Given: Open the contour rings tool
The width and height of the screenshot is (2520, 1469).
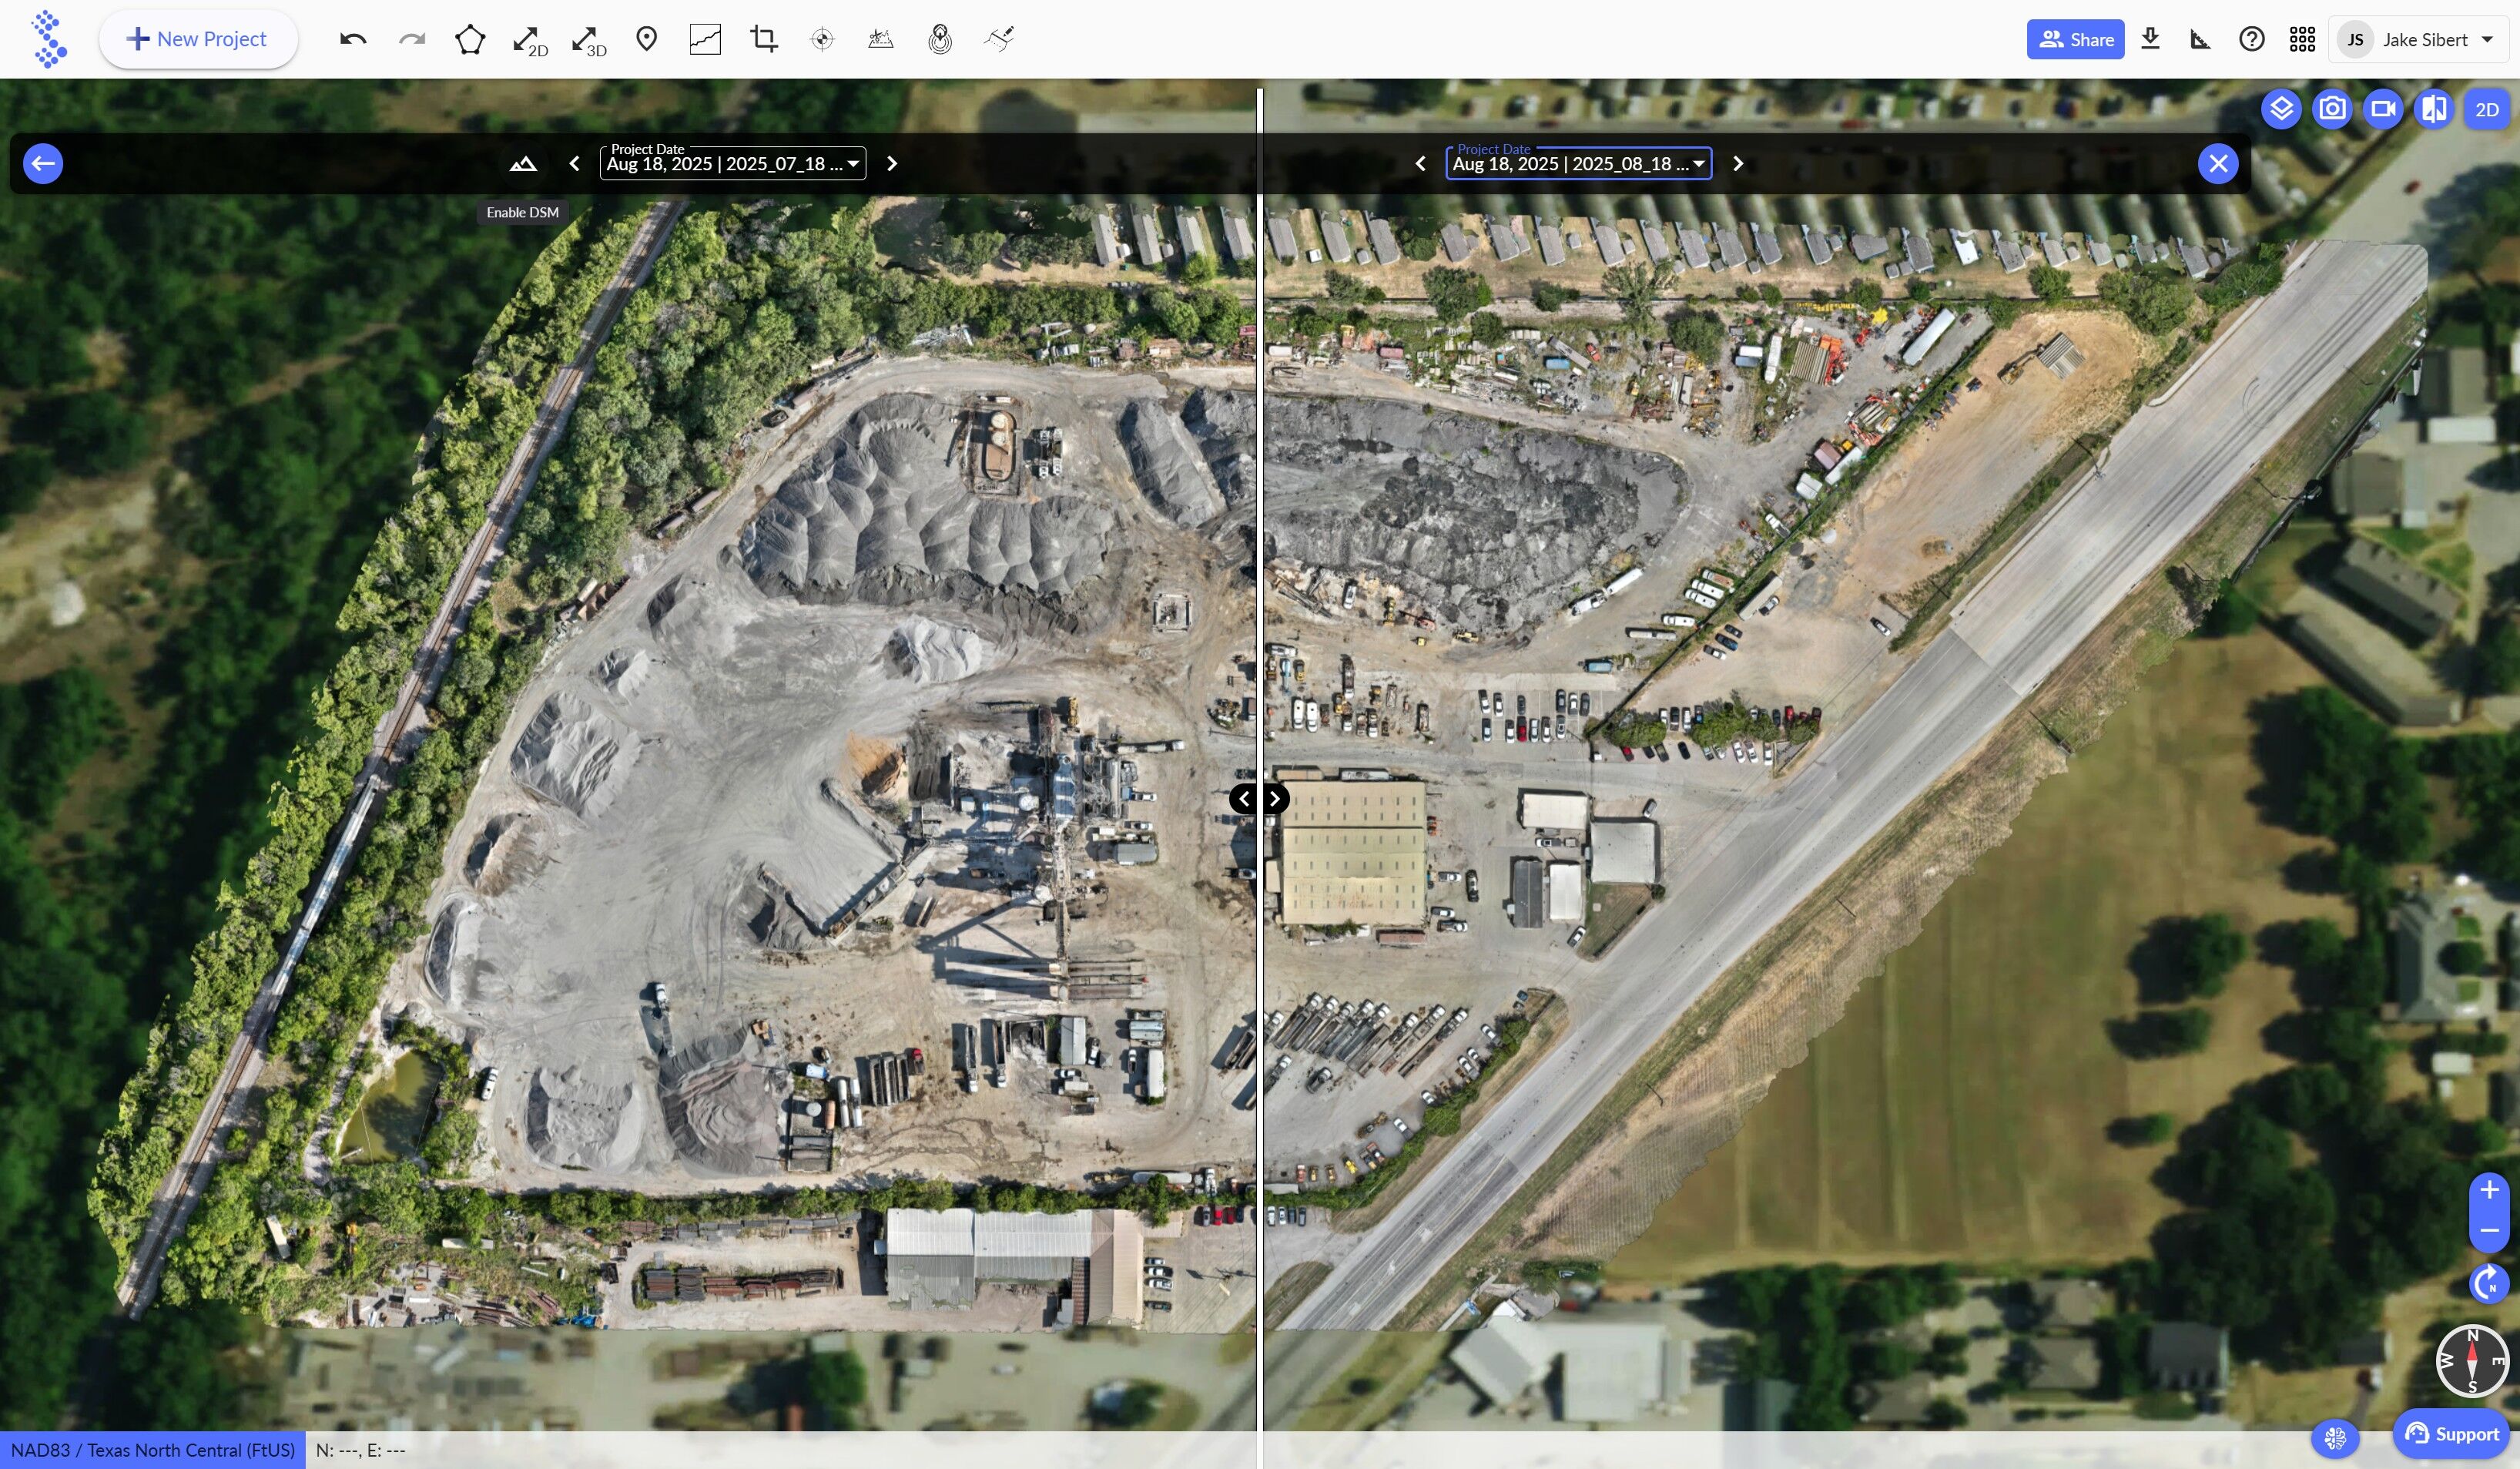Looking at the screenshot, I should (940, 39).
